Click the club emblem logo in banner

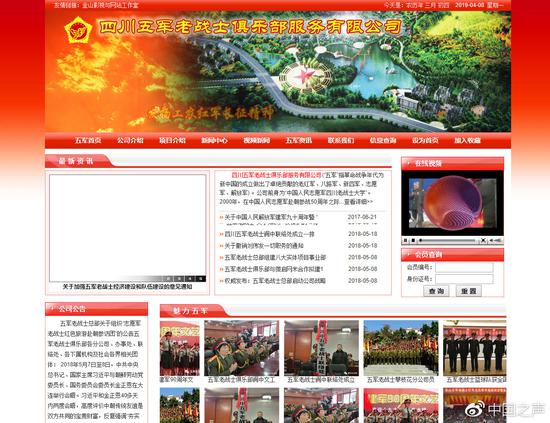pyautogui.click(x=78, y=31)
